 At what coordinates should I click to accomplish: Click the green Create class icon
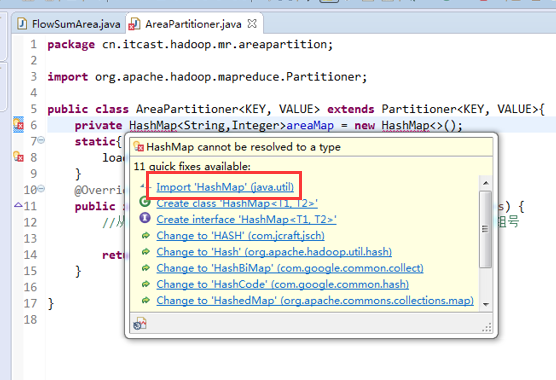[x=145, y=202]
